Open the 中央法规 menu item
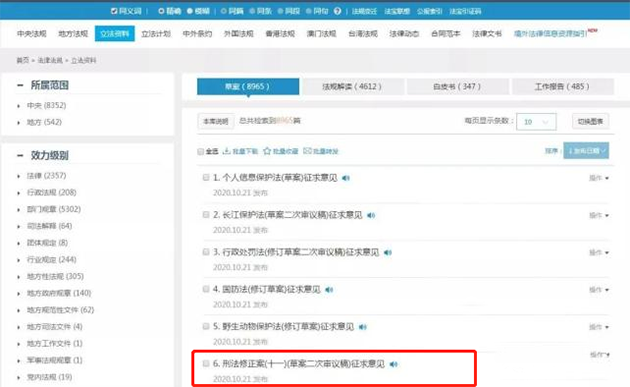The image size is (630, 387). pos(32,34)
